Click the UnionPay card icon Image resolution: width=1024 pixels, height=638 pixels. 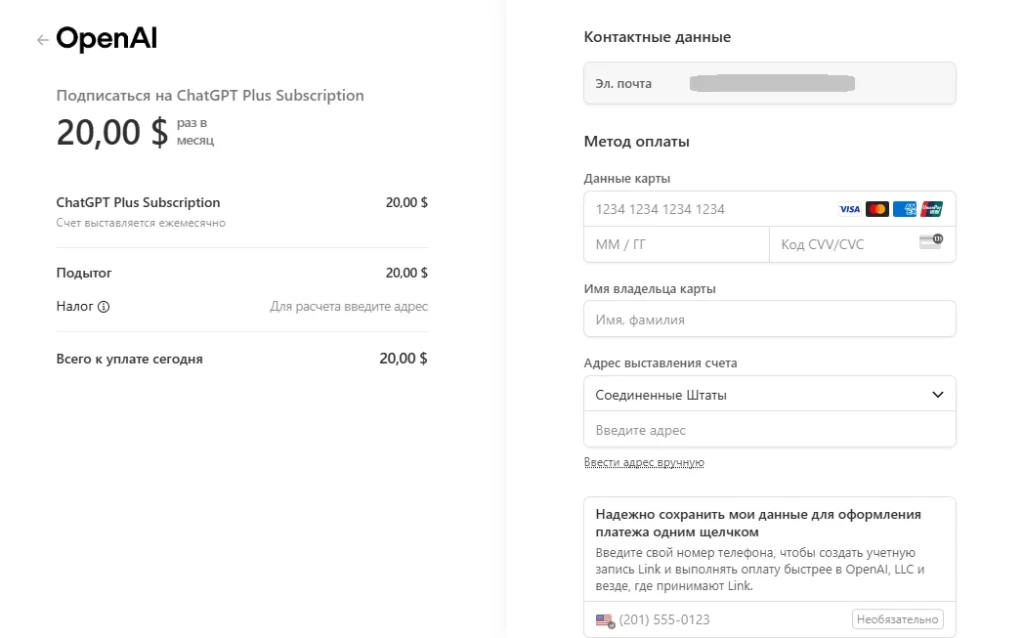[932, 209]
